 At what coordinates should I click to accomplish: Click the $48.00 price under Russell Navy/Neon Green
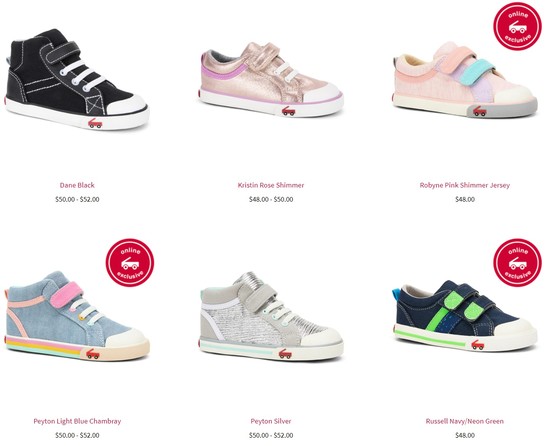coord(465,435)
